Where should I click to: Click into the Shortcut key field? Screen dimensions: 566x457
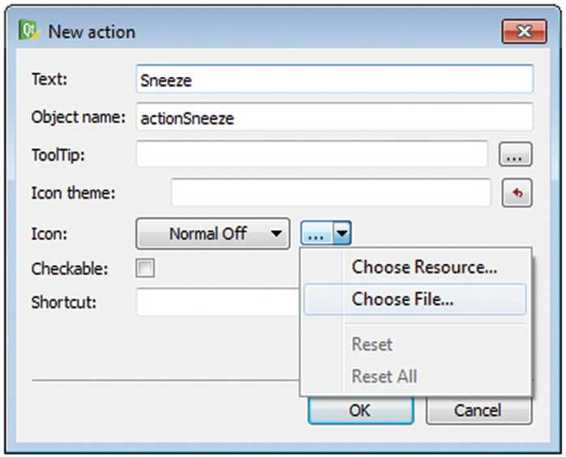pyautogui.click(x=218, y=302)
